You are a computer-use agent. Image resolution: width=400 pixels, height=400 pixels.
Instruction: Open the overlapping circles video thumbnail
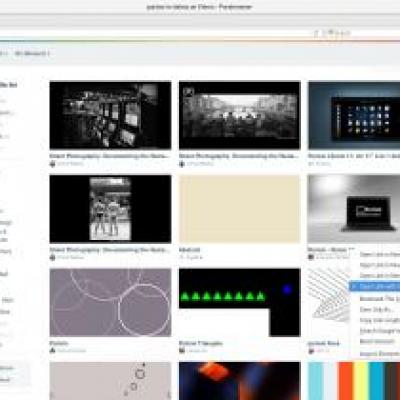point(110,302)
